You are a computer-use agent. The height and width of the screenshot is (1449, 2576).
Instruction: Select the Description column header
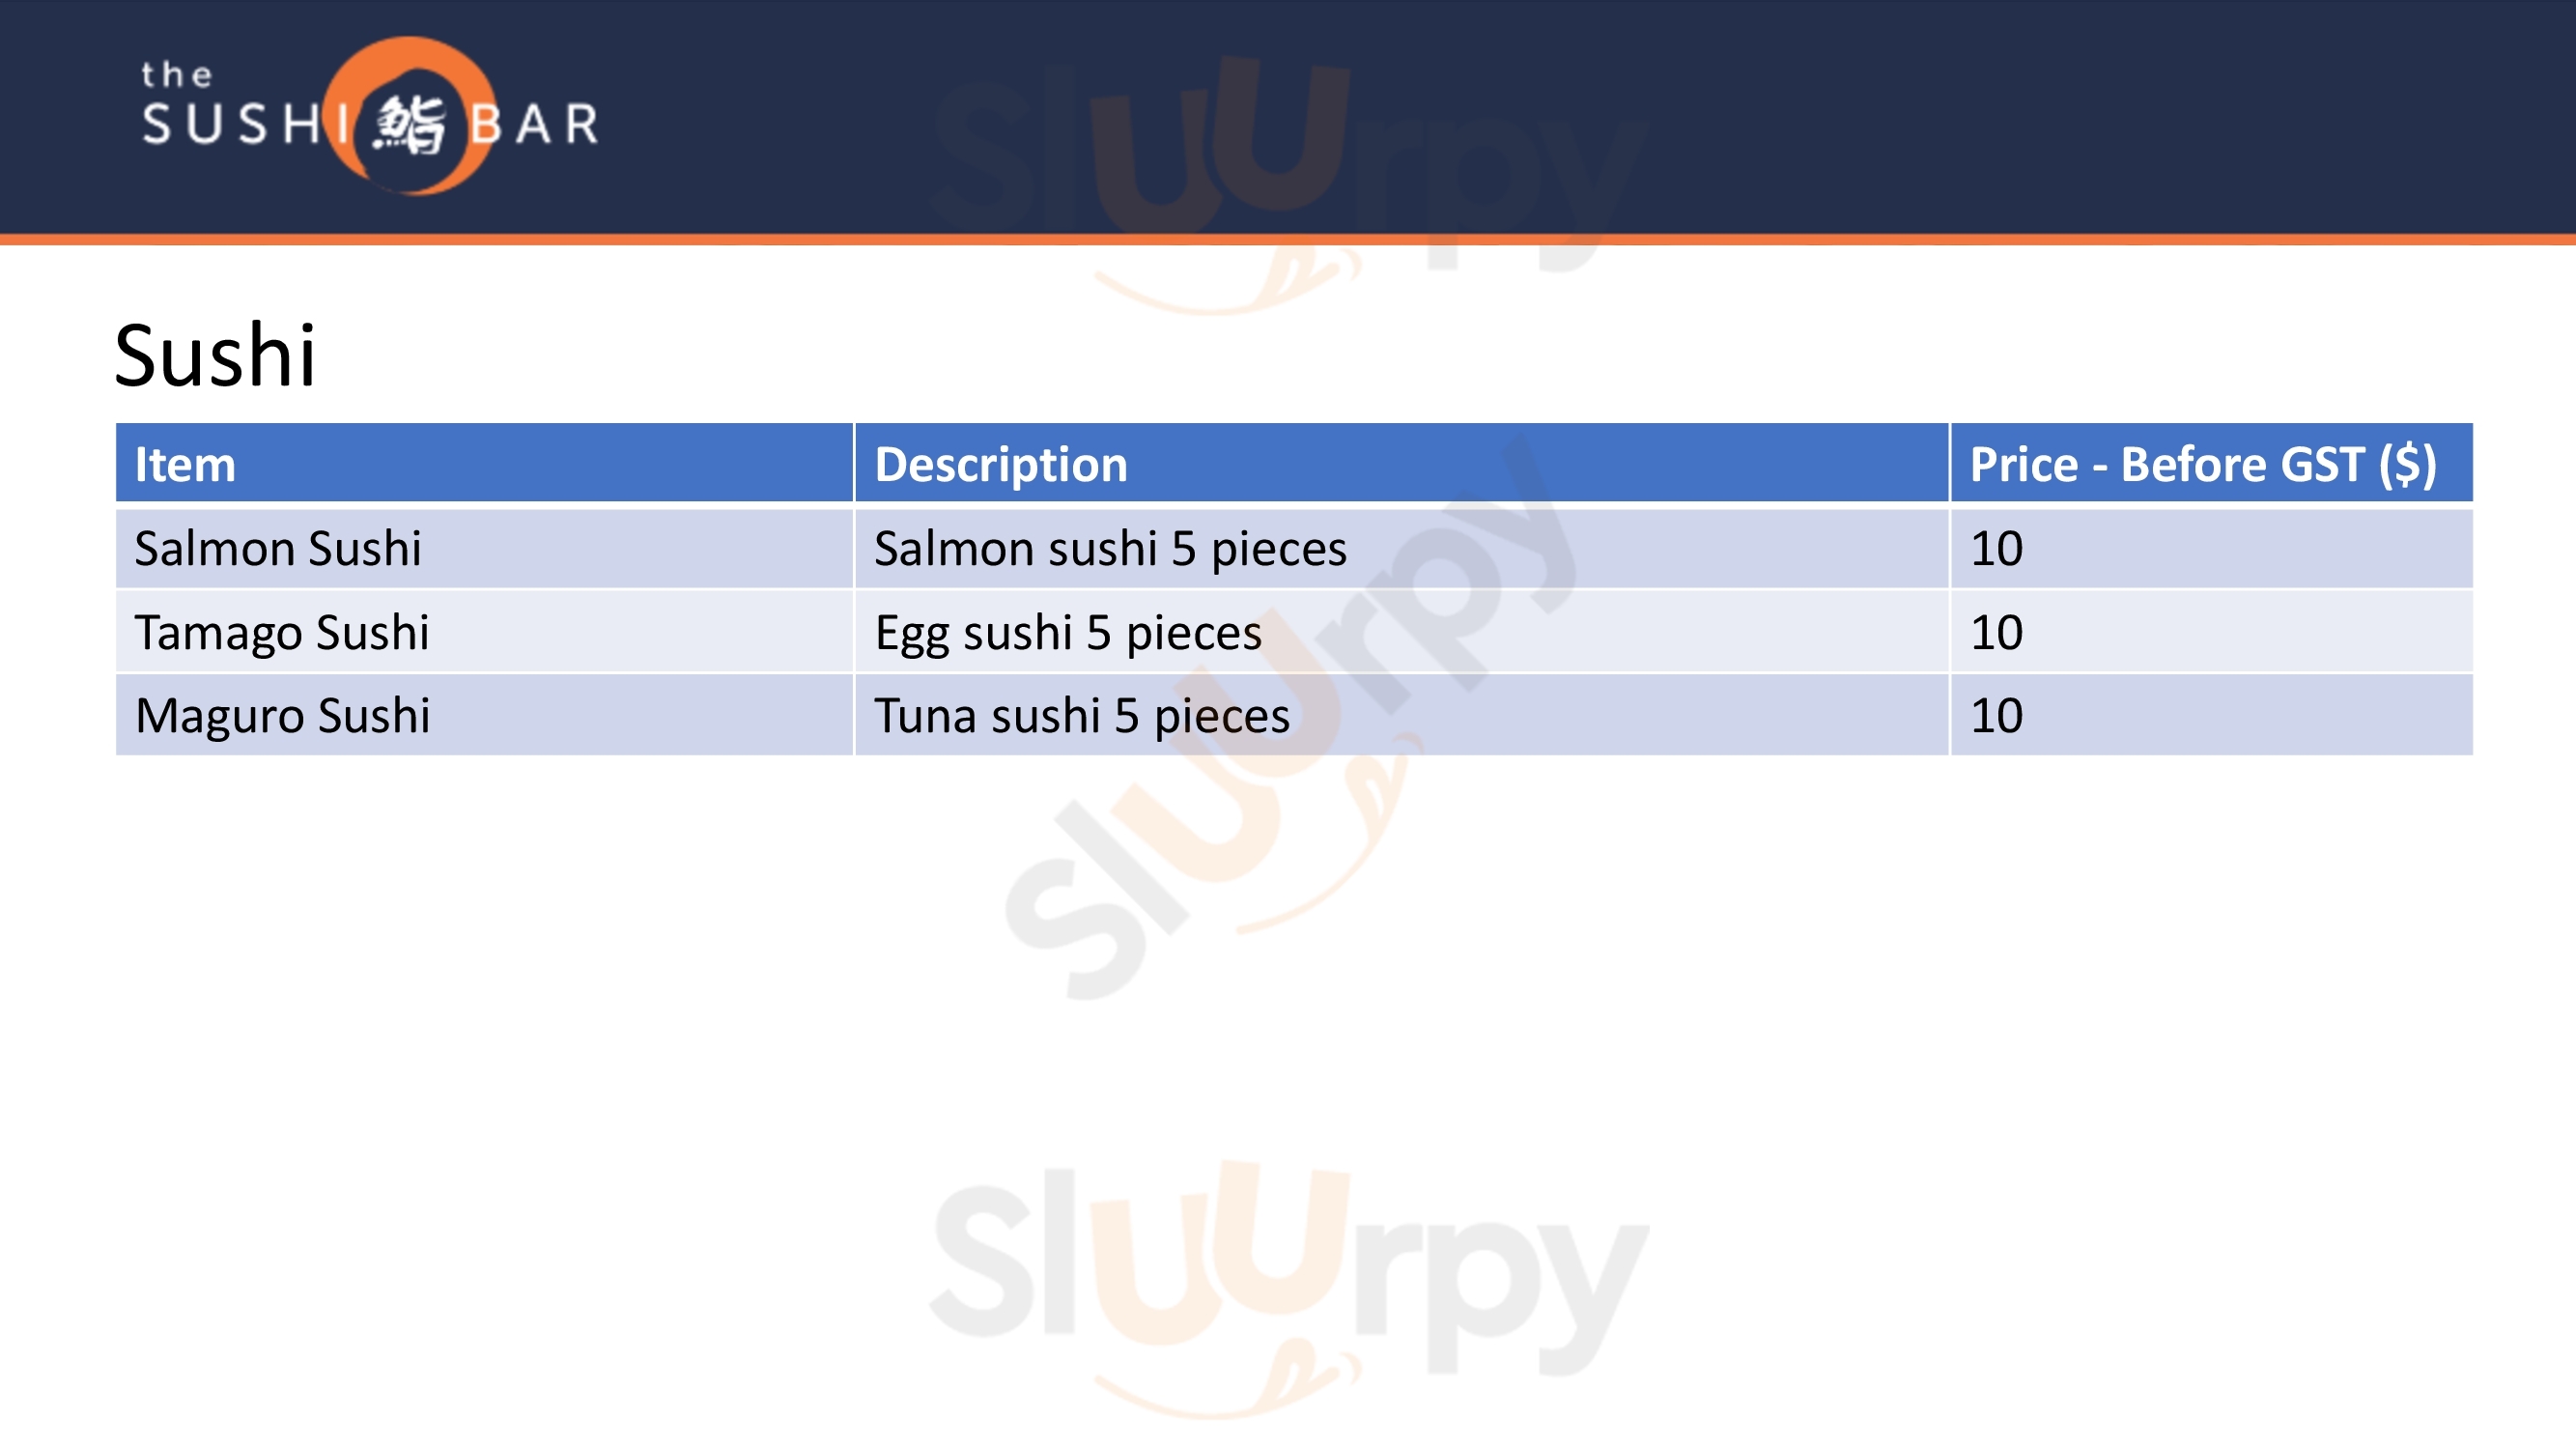(1000, 464)
